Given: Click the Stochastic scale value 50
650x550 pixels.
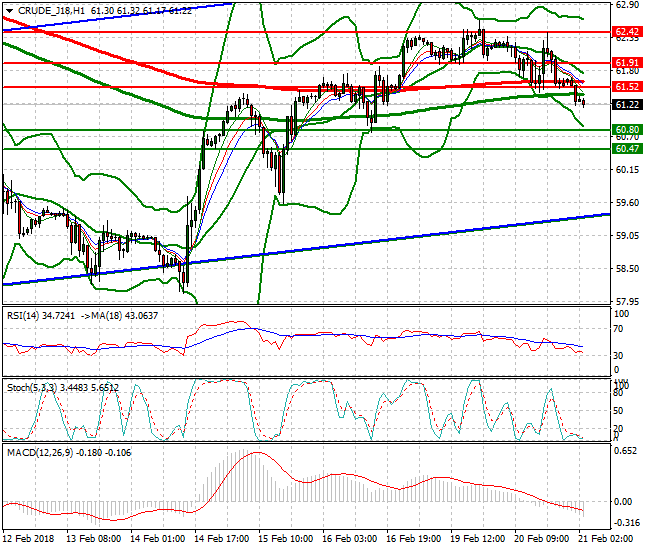Looking at the screenshot, I should point(618,411).
